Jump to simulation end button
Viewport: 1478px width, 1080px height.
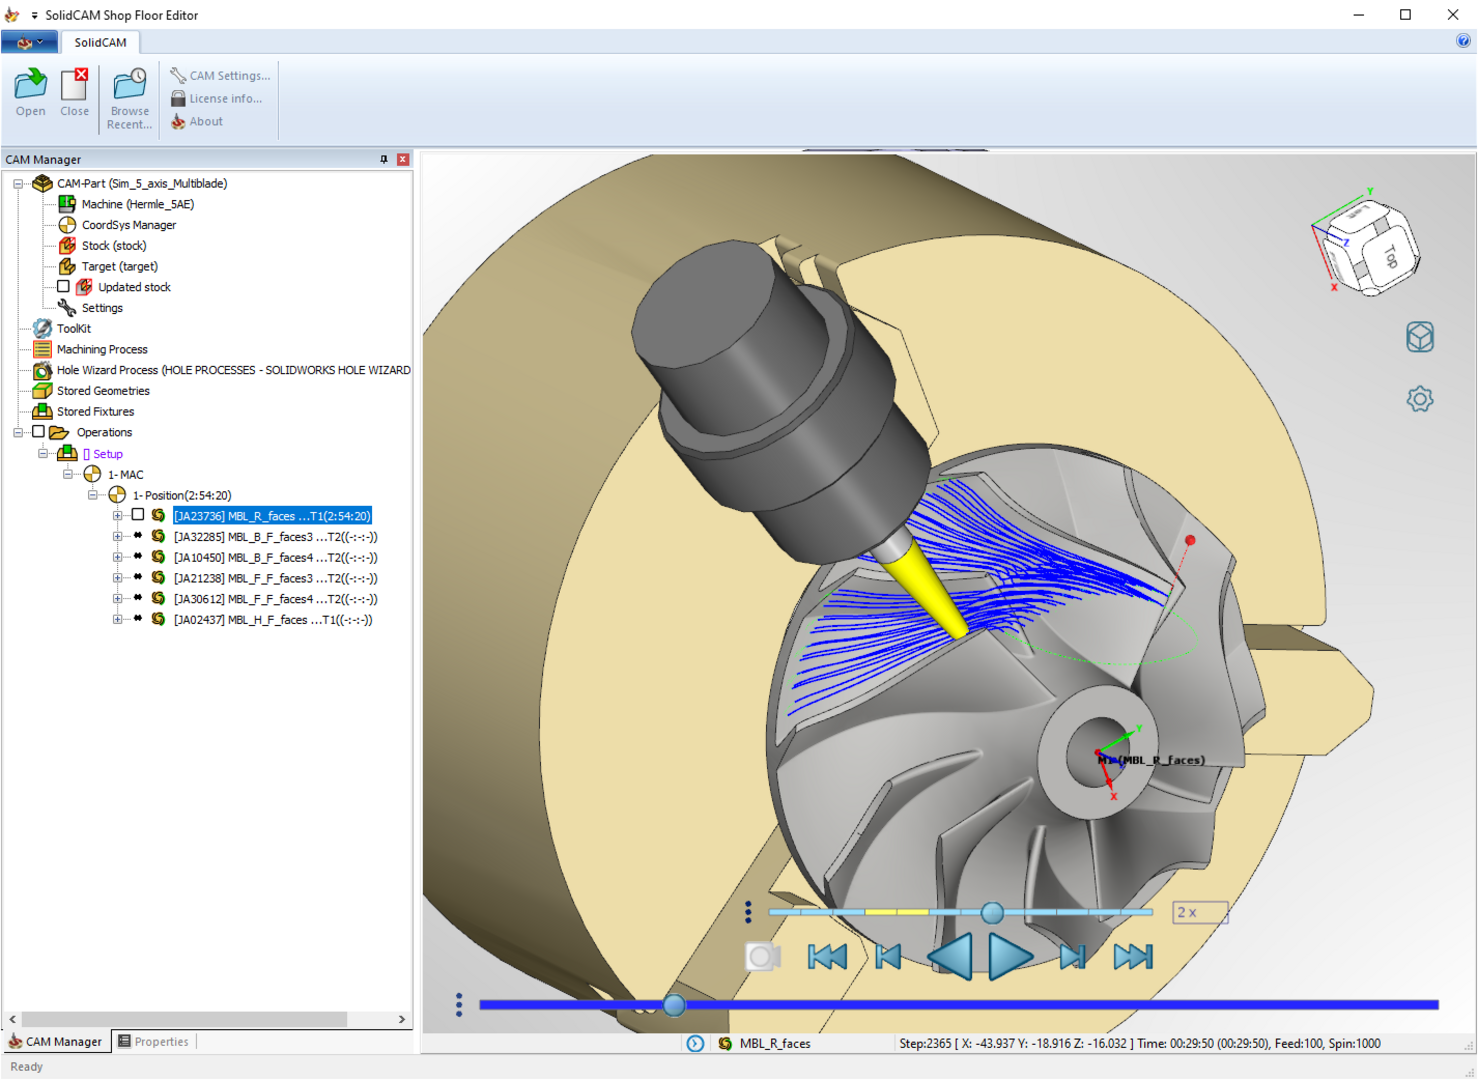1133,957
